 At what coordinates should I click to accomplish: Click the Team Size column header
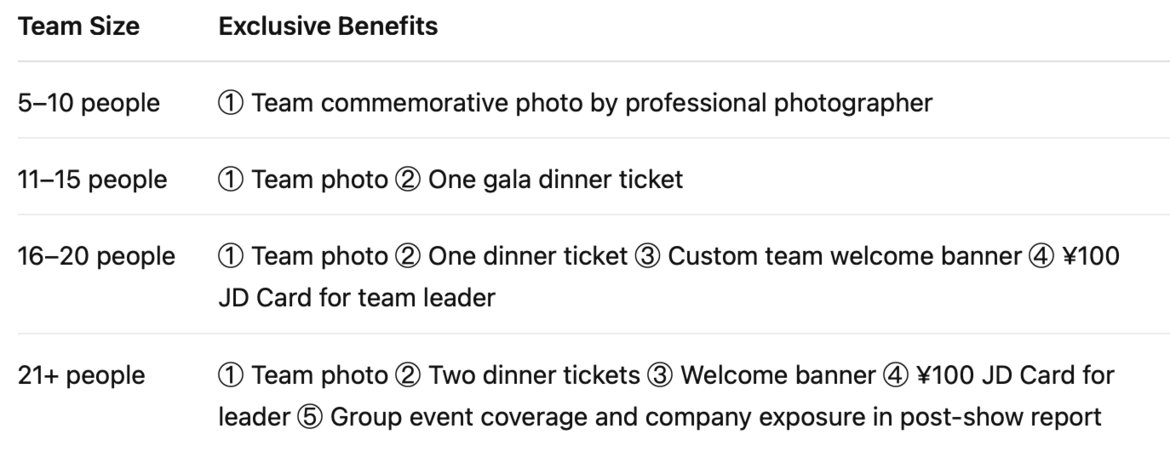78,27
